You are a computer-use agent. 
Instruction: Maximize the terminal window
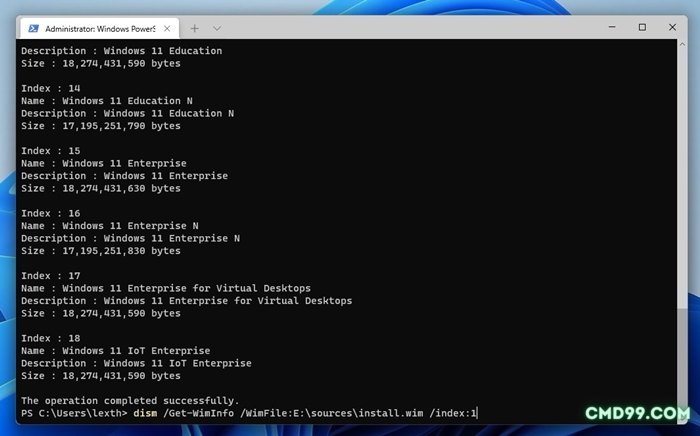[642, 27]
